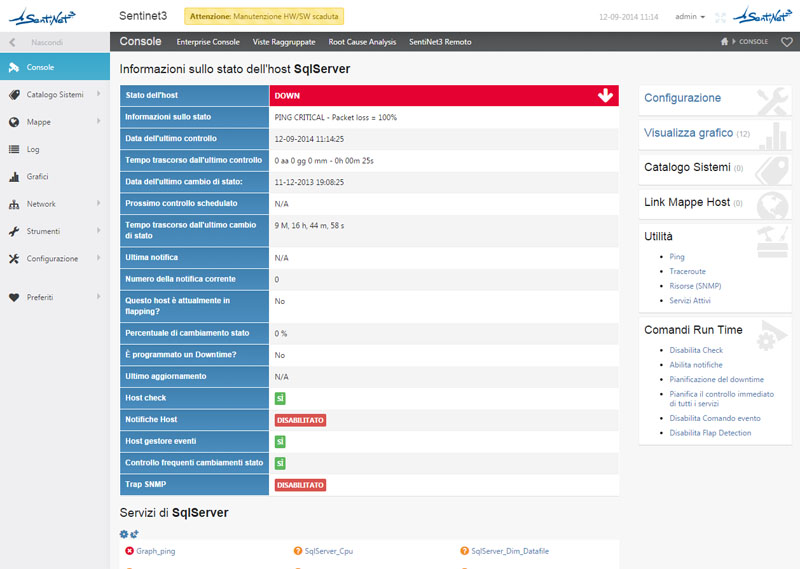Expand Catalogo Sistemi submenu arrow
The image size is (800, 569).
98,94
